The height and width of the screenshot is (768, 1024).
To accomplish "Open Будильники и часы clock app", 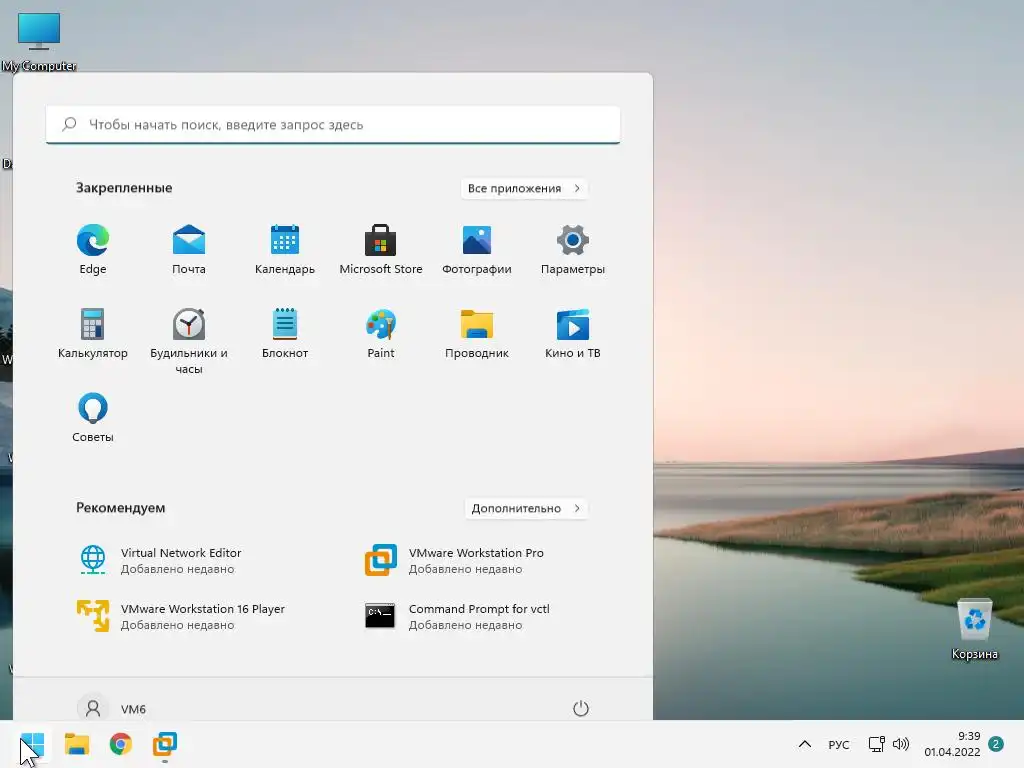I will pos(189,341).
